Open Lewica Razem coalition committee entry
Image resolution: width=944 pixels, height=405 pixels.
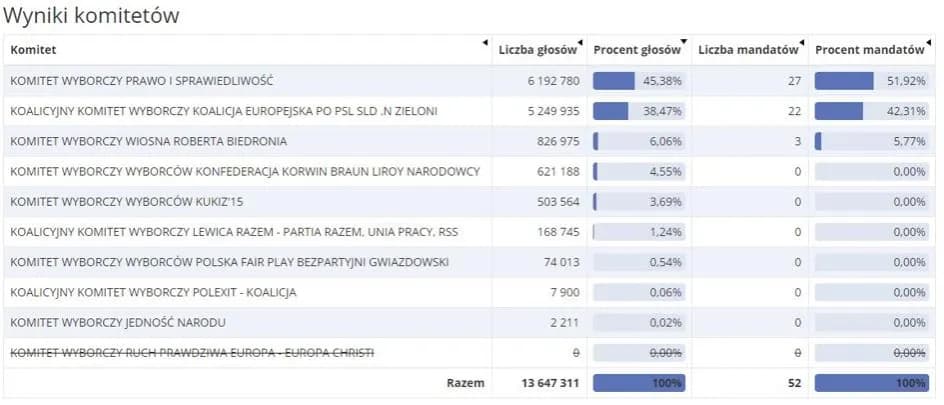pyautogui.click(x=235, y=232)
